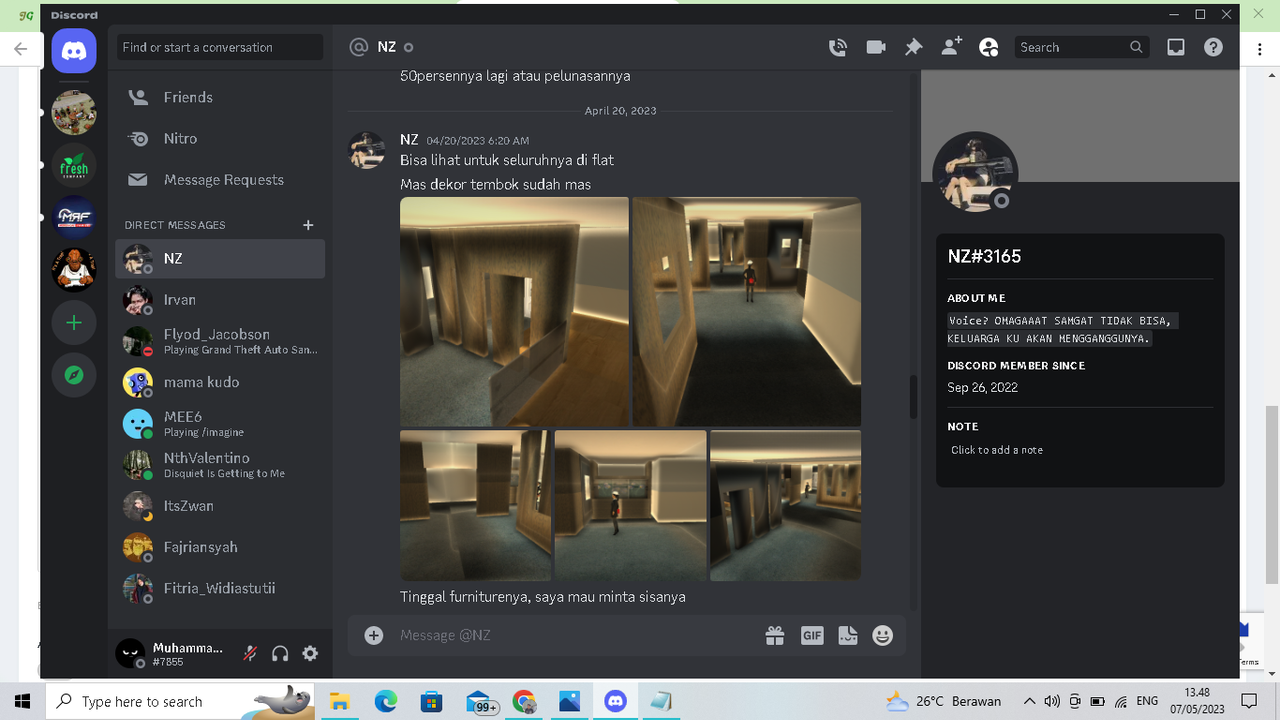This screenshot has height=720, width=1280.
Task: Open Nitro page
Action: (x=220, y=139)
